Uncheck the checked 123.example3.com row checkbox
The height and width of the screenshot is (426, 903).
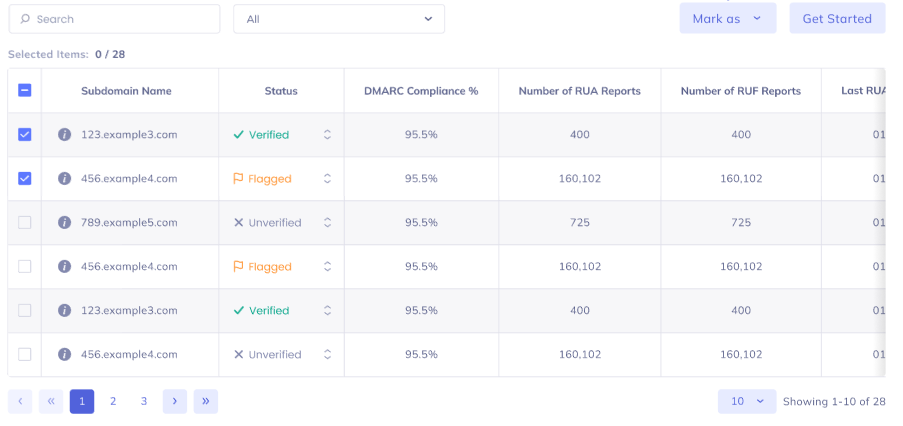(25, 134)
